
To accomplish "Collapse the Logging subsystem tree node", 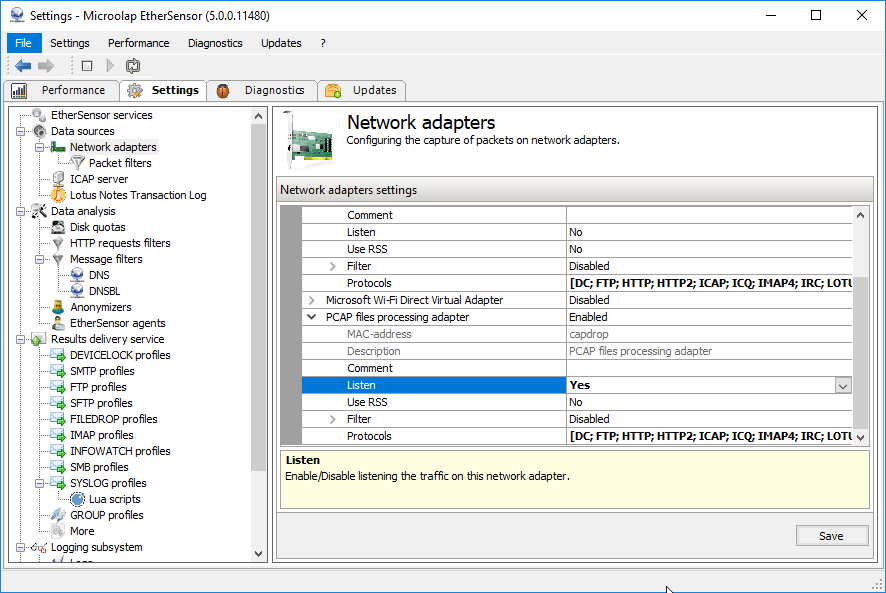I will point(21,547).
